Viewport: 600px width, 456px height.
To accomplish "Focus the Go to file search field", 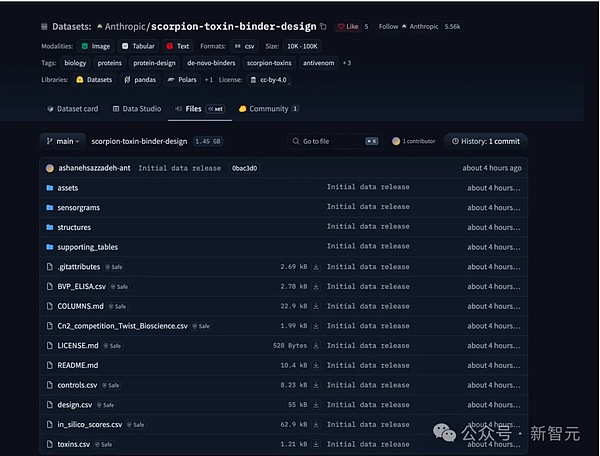I will [335, 141].
